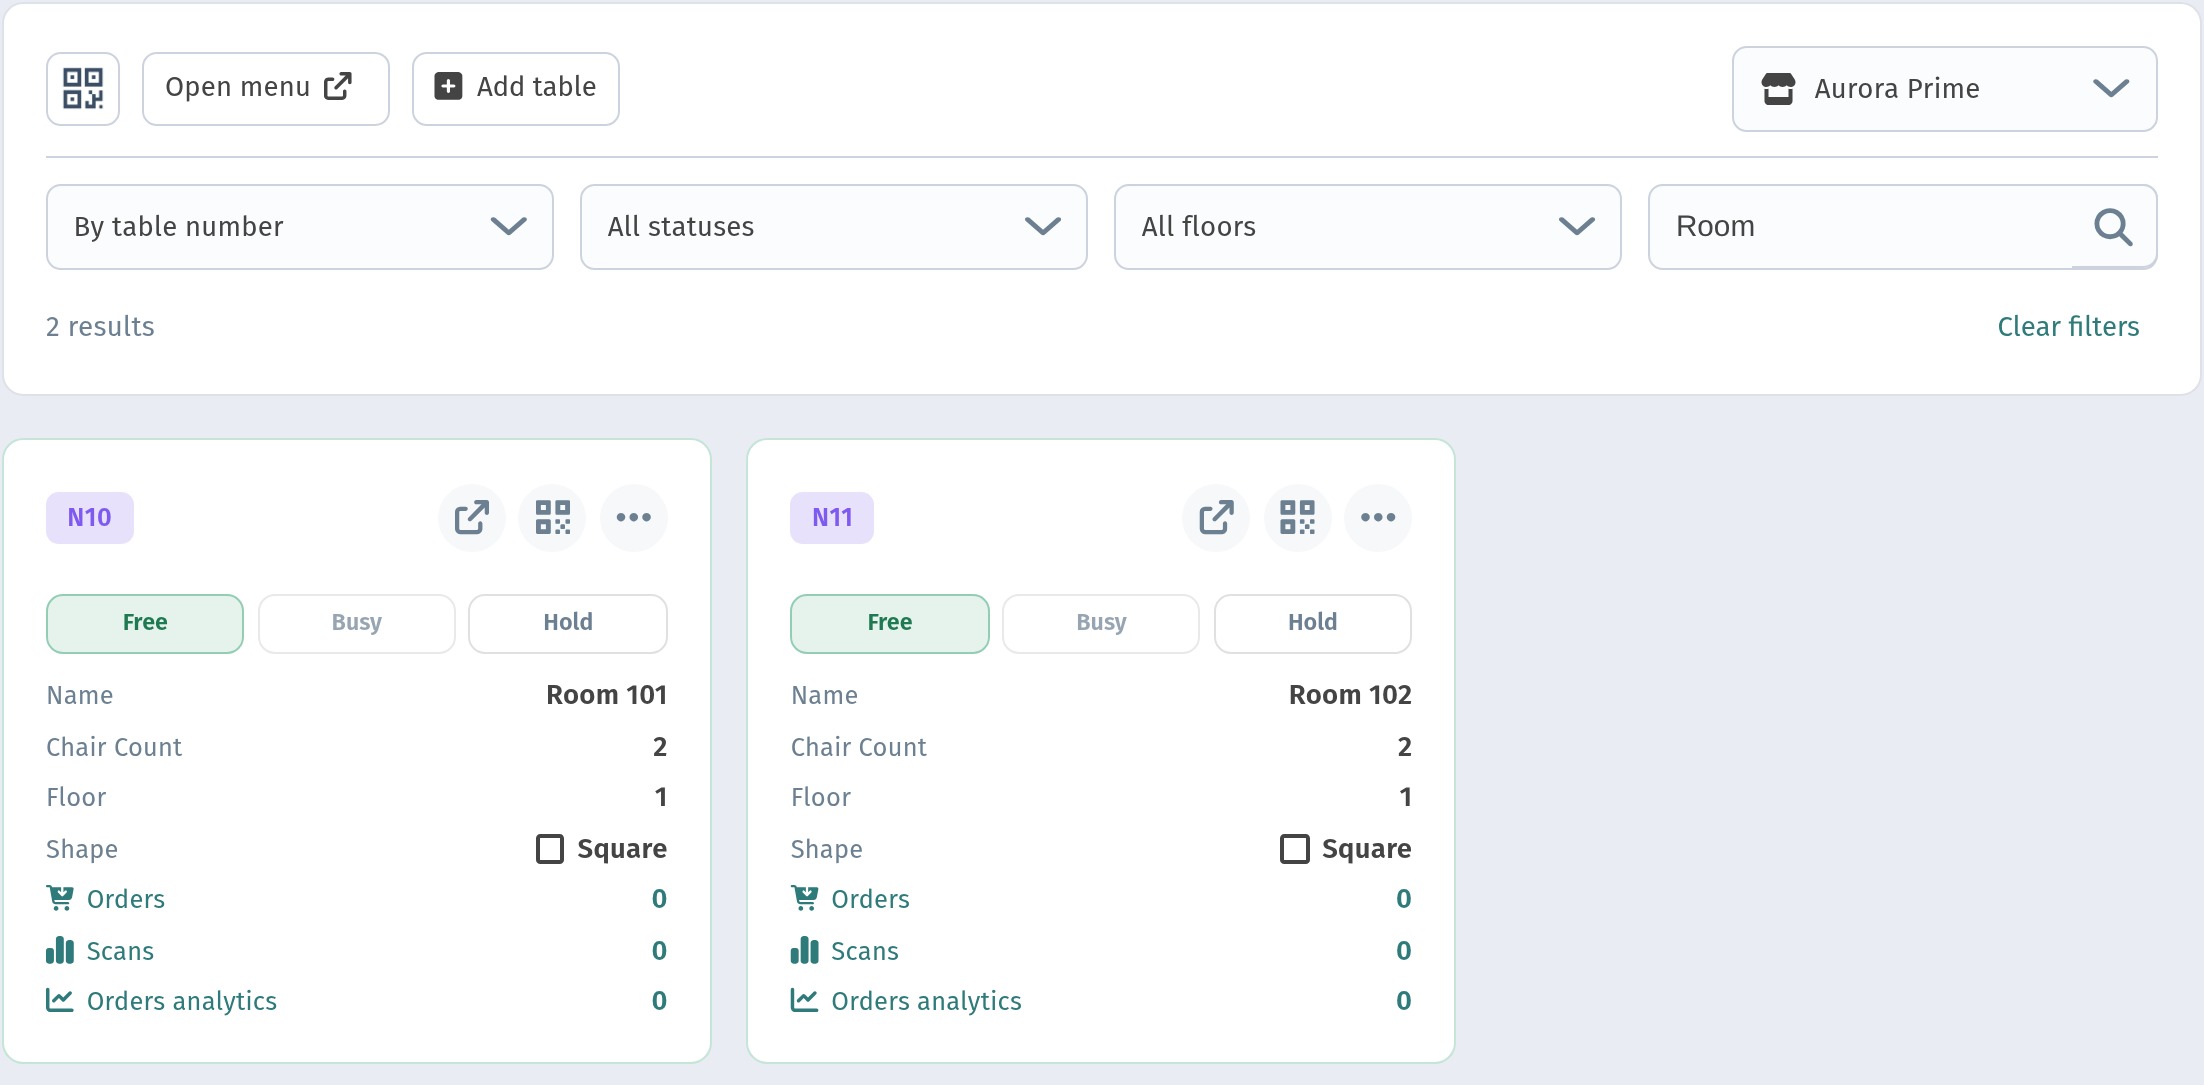The image size is (2204, 1085).
Task: Click the Open menu button
Action: [266, 89]
